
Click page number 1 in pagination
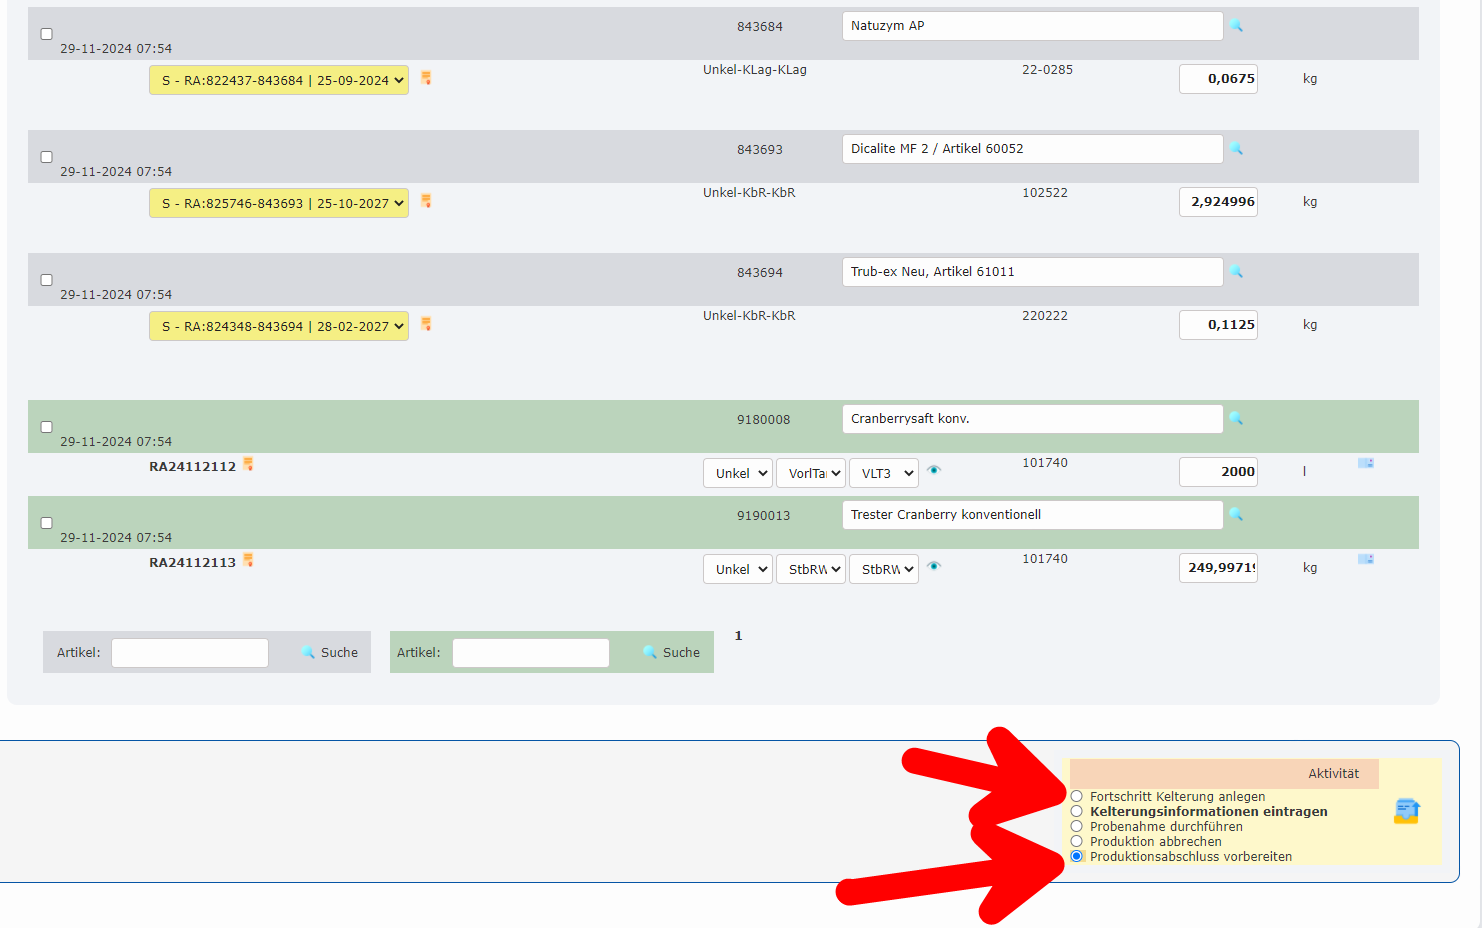point(738,636)
